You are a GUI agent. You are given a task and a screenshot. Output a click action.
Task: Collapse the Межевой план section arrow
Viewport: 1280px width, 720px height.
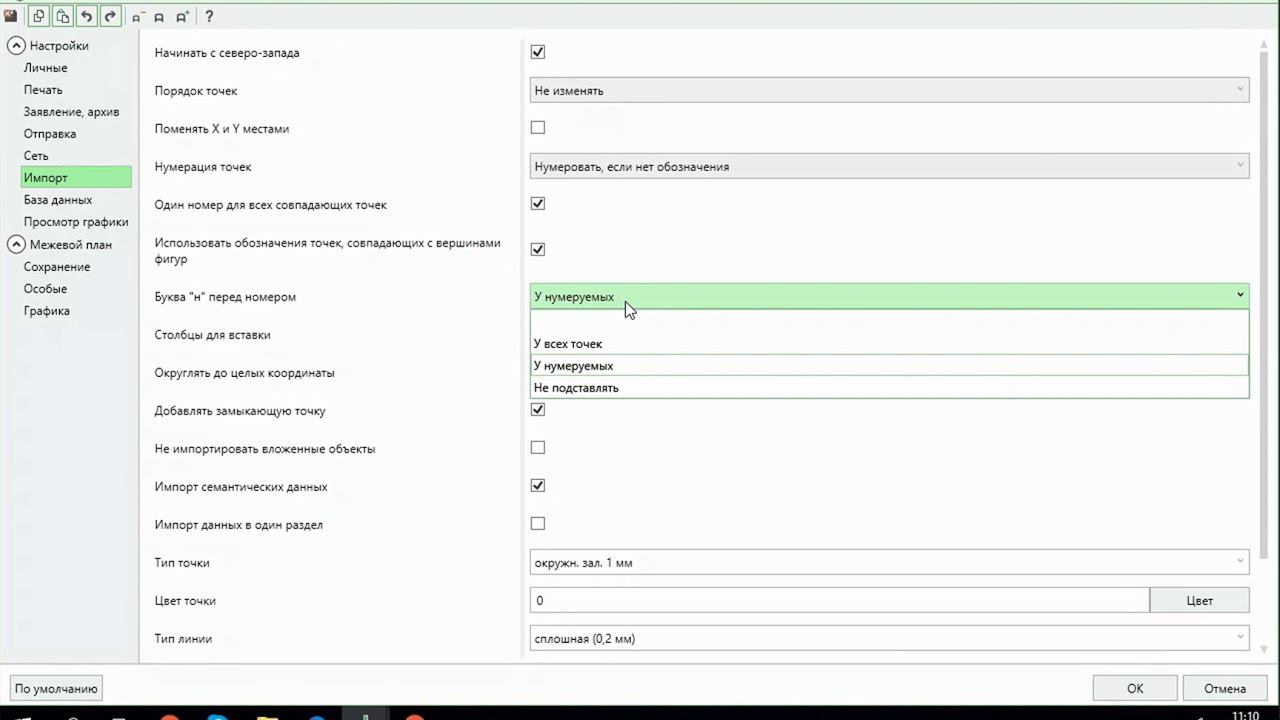(15, 244)
